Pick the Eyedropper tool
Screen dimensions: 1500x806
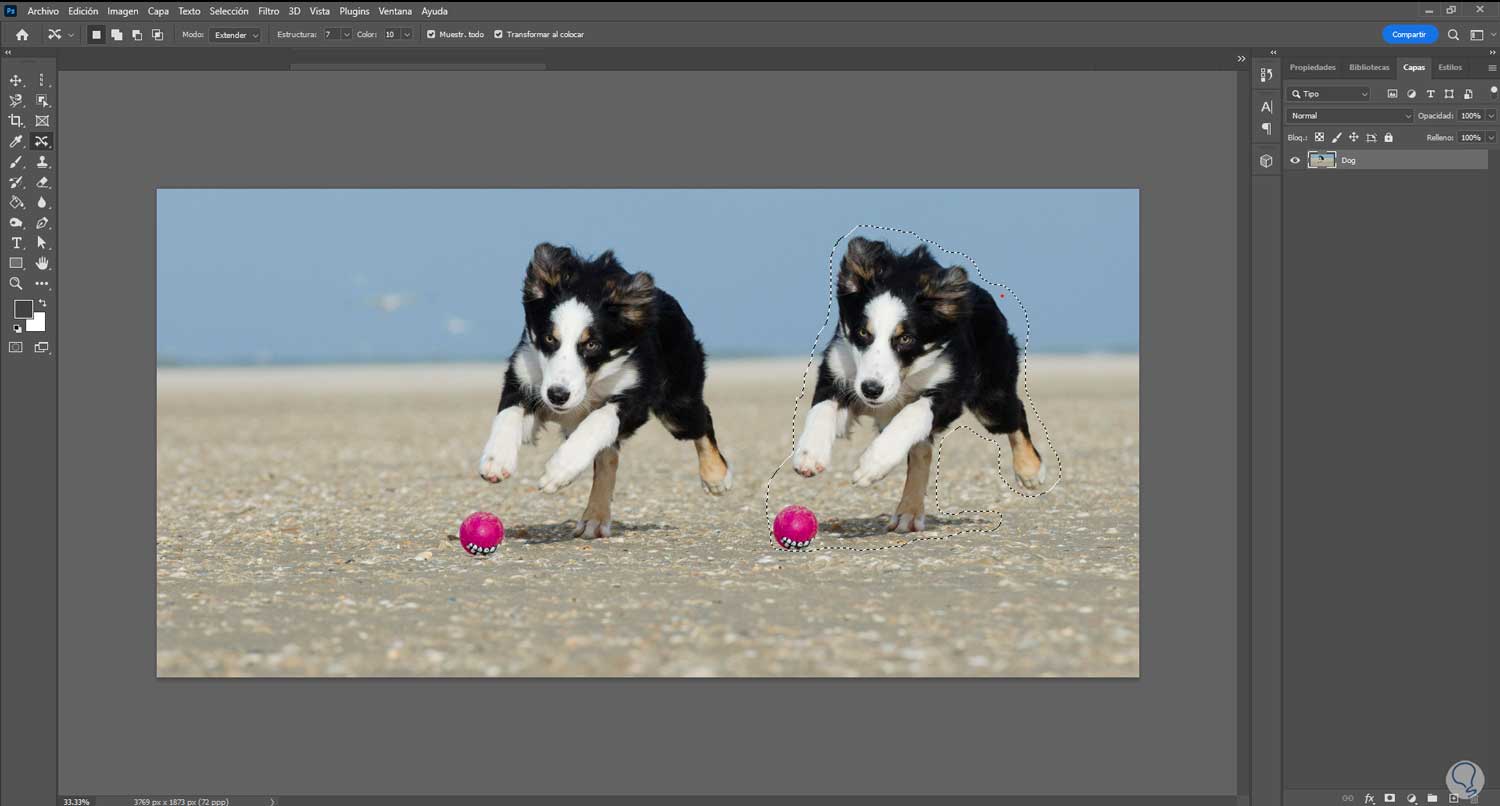[16, 141]
